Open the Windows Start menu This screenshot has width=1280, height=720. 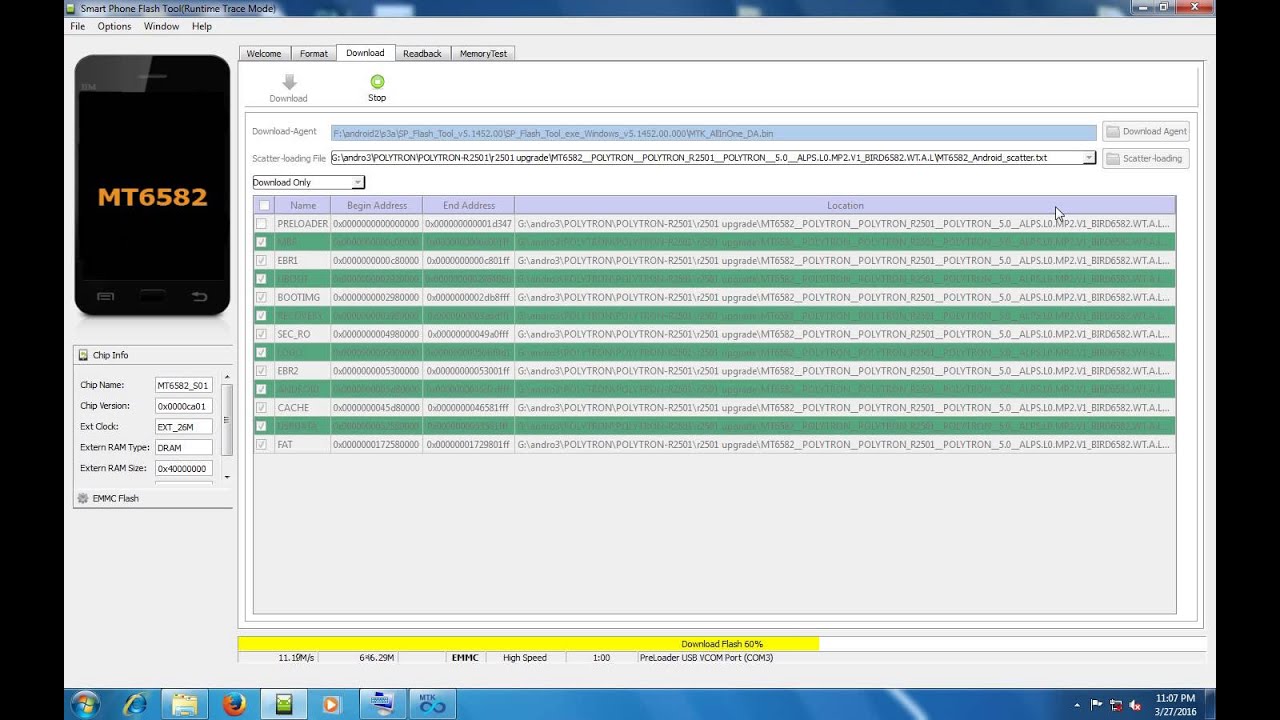click(x=85, y=704)
